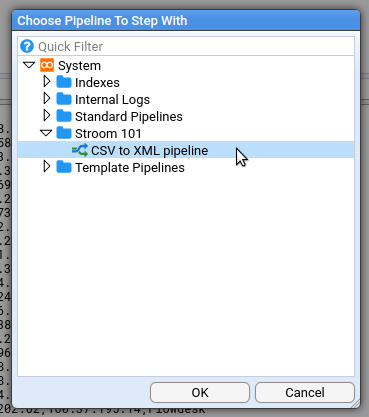Select the Internal Logs label

pos(112,100)
